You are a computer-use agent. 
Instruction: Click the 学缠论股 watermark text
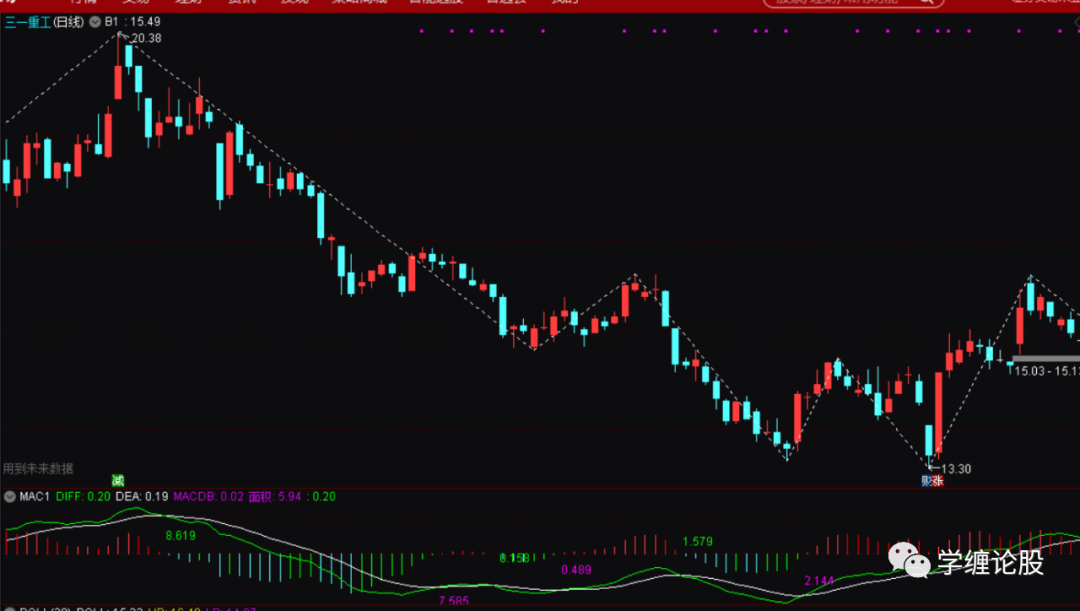click(x=990, y=562)
